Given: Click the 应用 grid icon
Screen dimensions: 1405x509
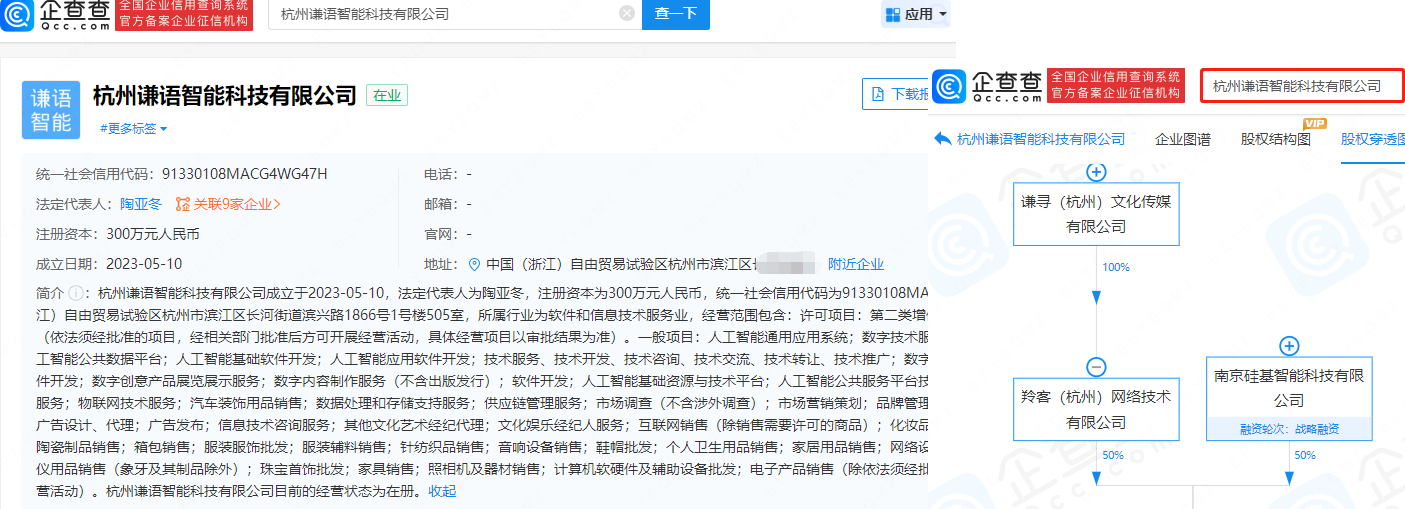Looking at the screenshot, I should 893,14.
